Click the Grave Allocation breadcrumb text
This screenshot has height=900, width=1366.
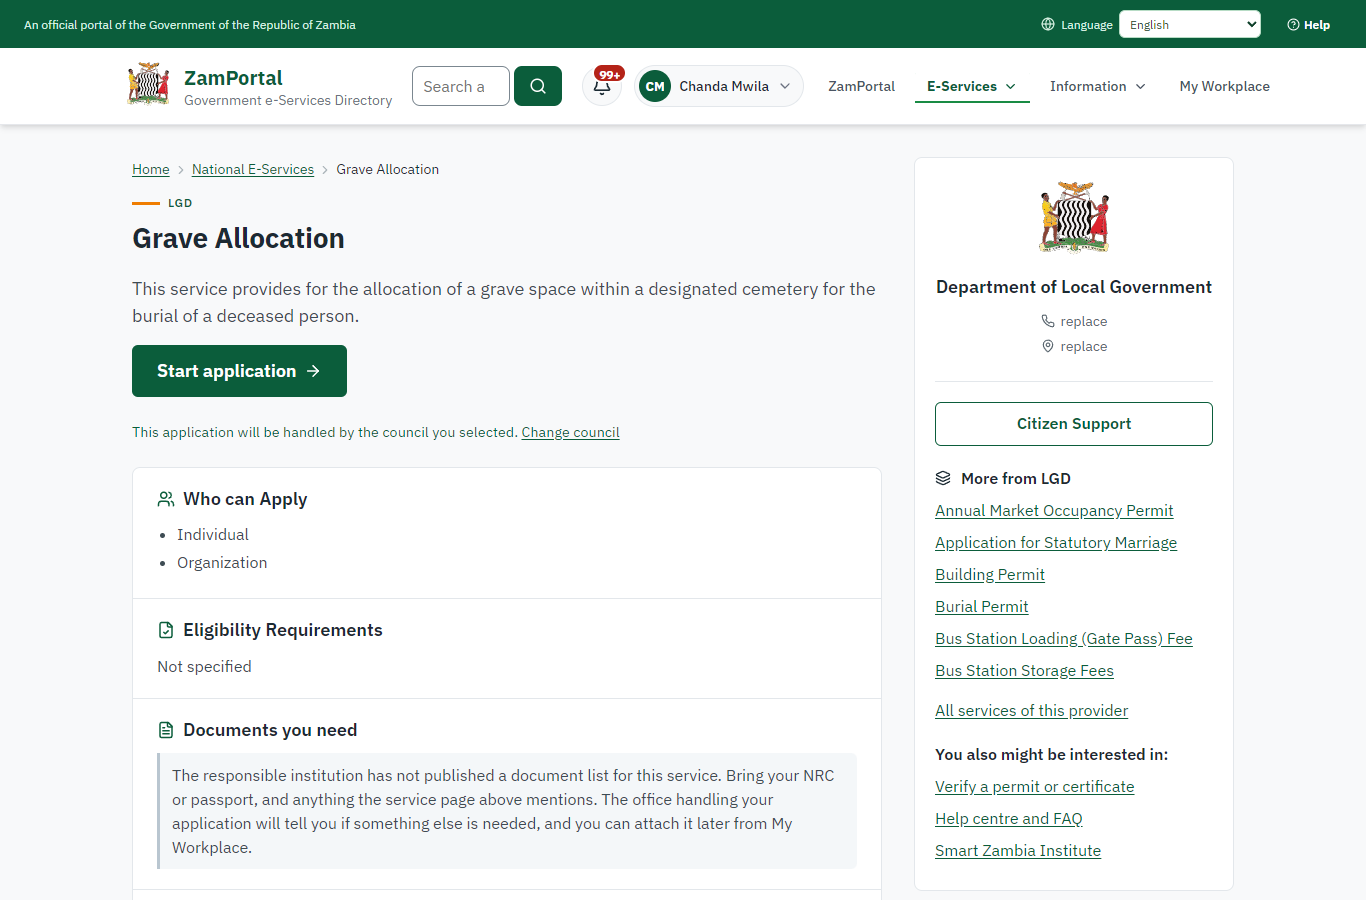(x=388, y=169)
